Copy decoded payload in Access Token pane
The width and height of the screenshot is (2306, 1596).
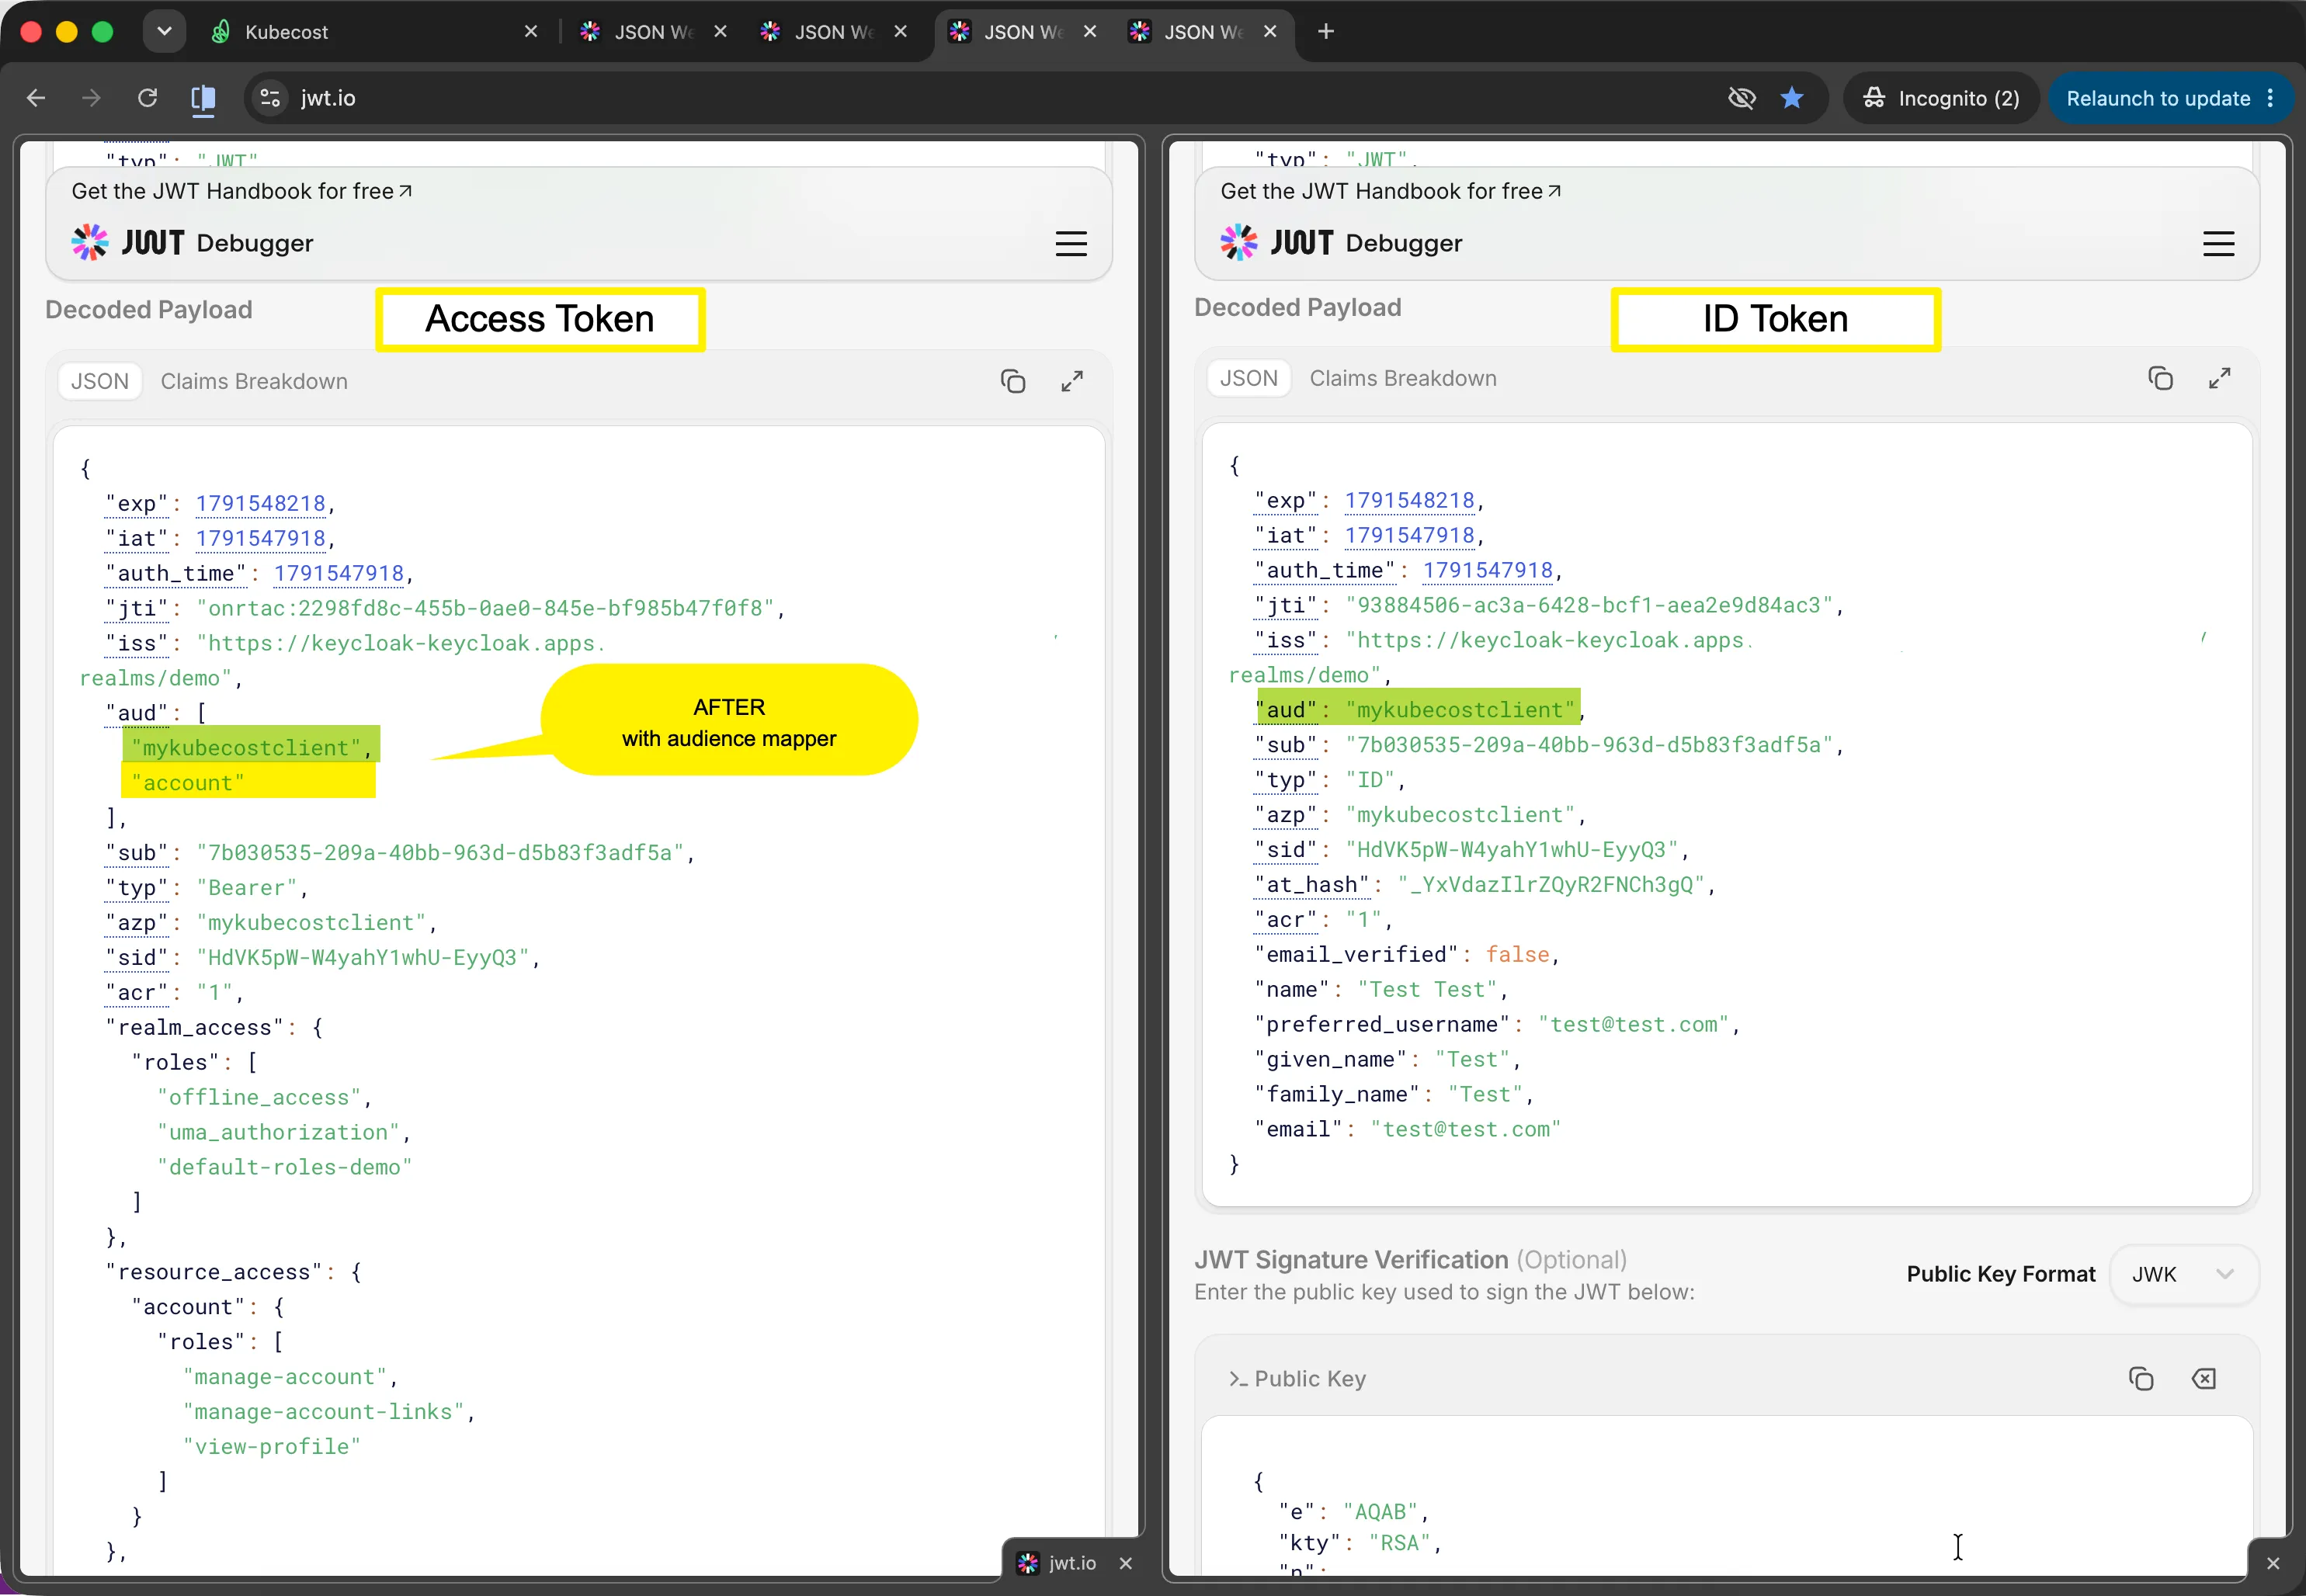pyautogui.click(x=1013, y=381)
